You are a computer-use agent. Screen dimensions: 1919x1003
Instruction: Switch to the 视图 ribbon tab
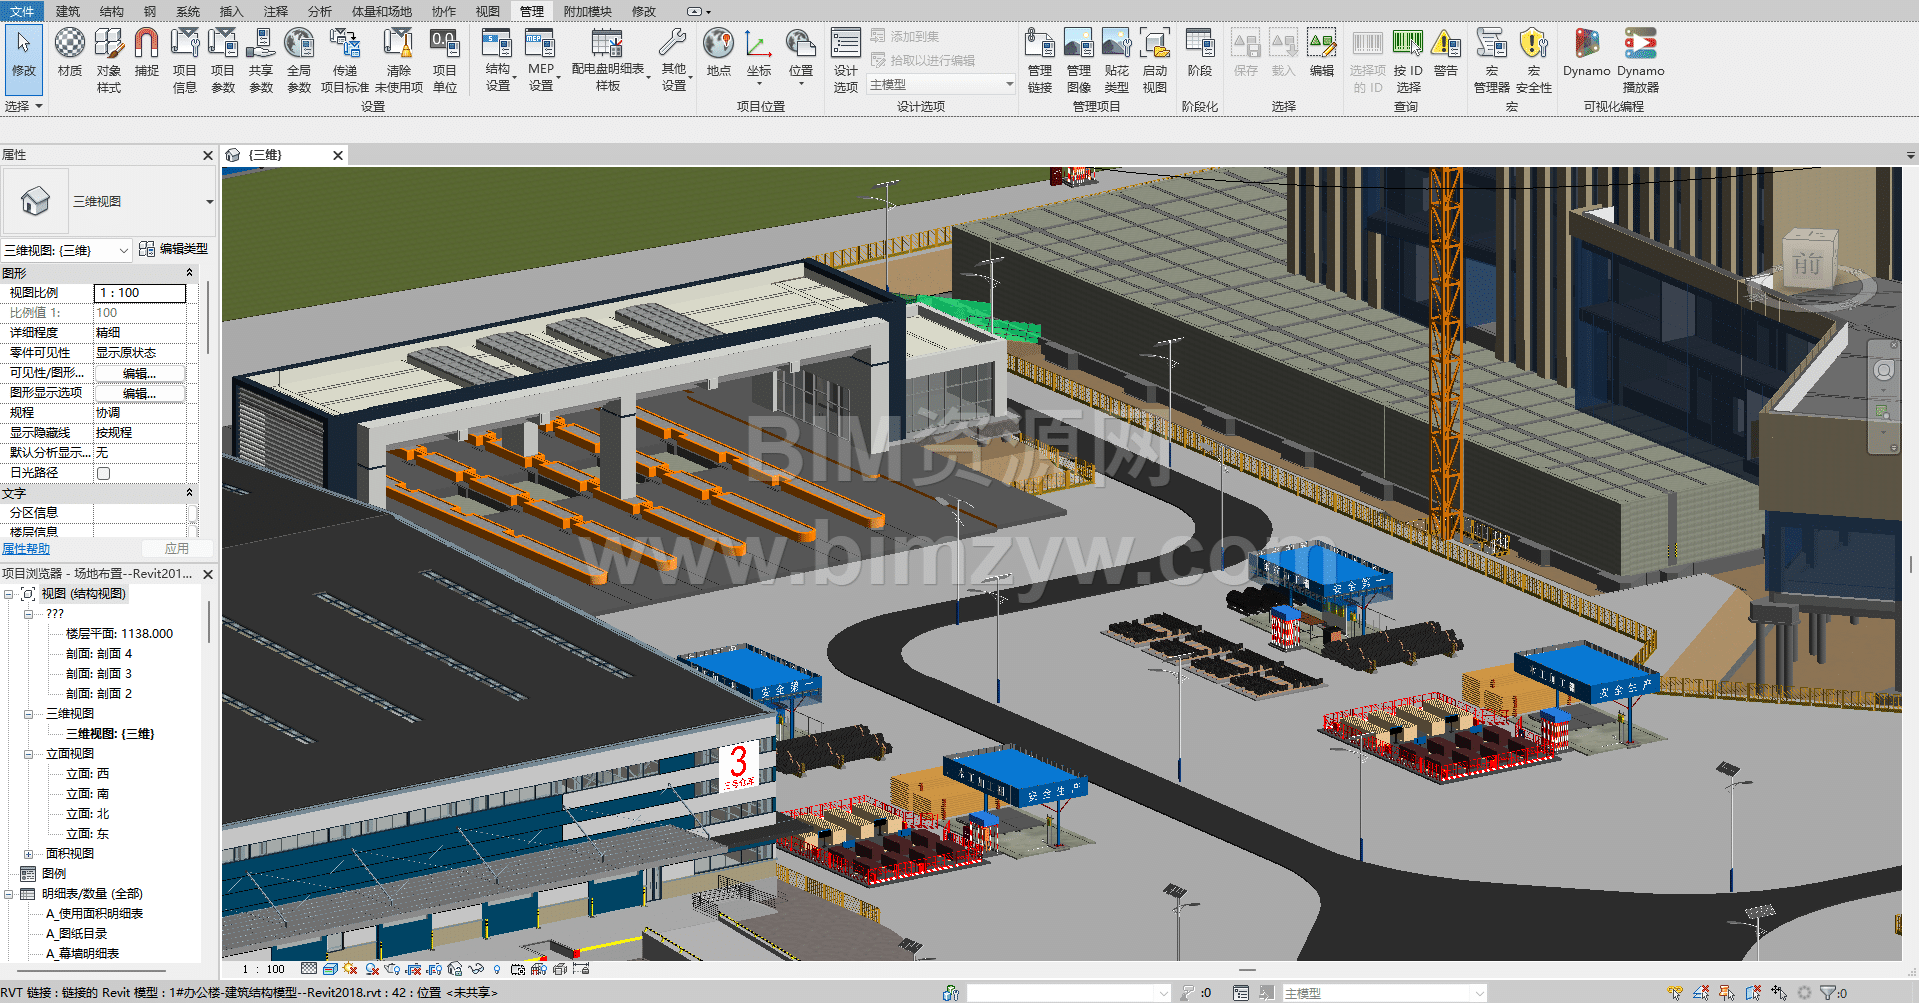487,11
